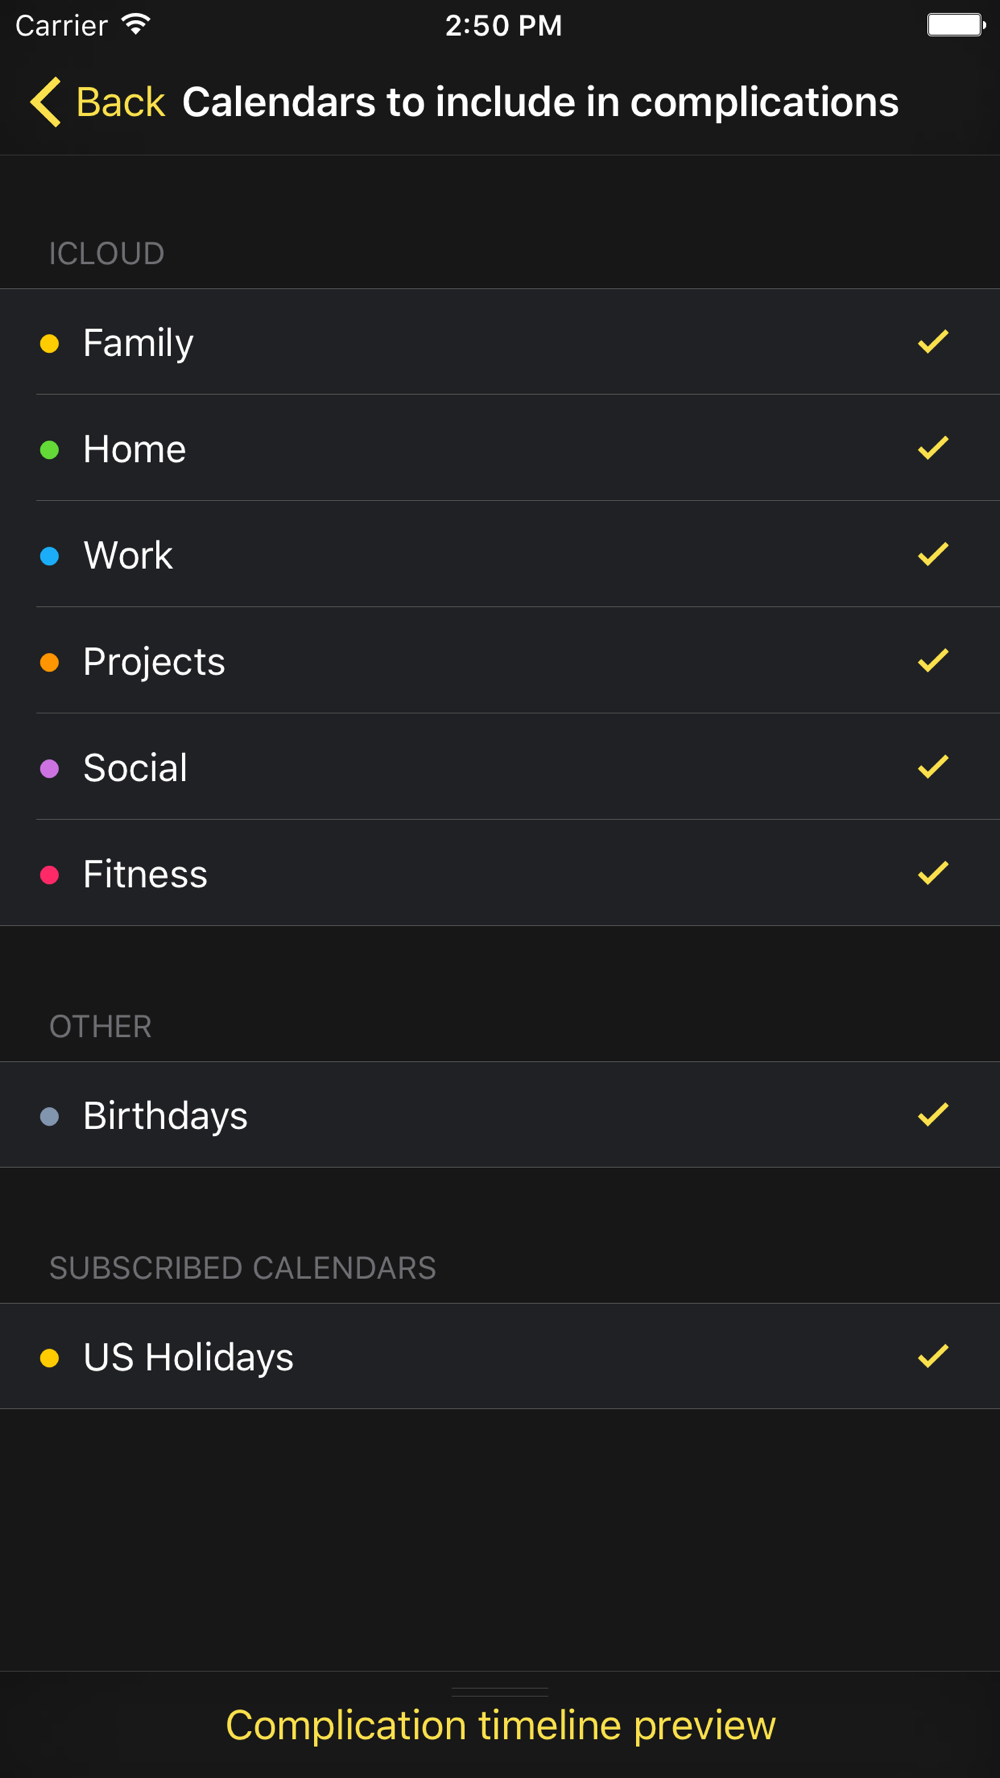Toggle the Projects calendar checkmark

pyautogui.click(x=933, y=660)
